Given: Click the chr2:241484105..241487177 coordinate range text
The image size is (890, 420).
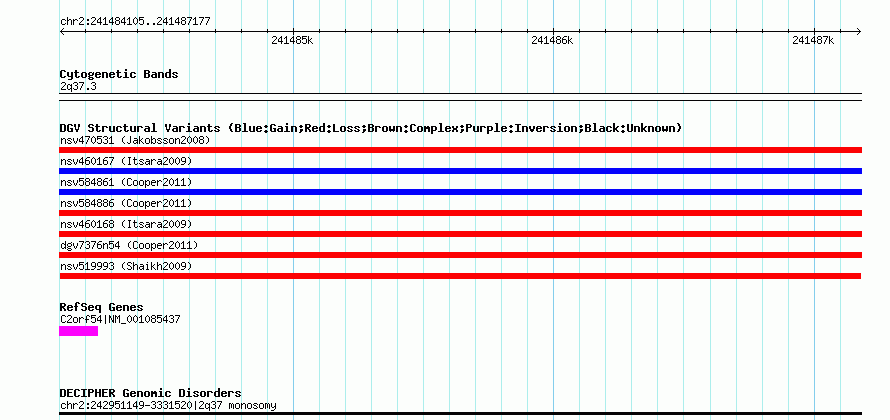Looking at the screenshot, I should coord(135,22).
